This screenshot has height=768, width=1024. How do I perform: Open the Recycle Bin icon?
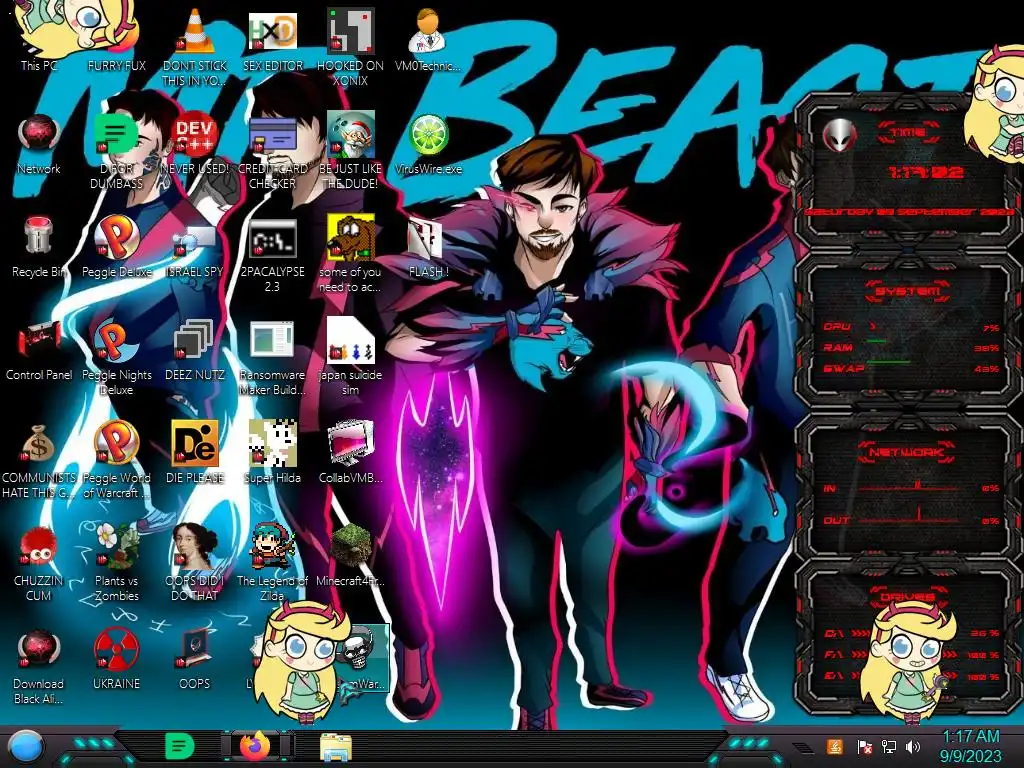[39, 247]
